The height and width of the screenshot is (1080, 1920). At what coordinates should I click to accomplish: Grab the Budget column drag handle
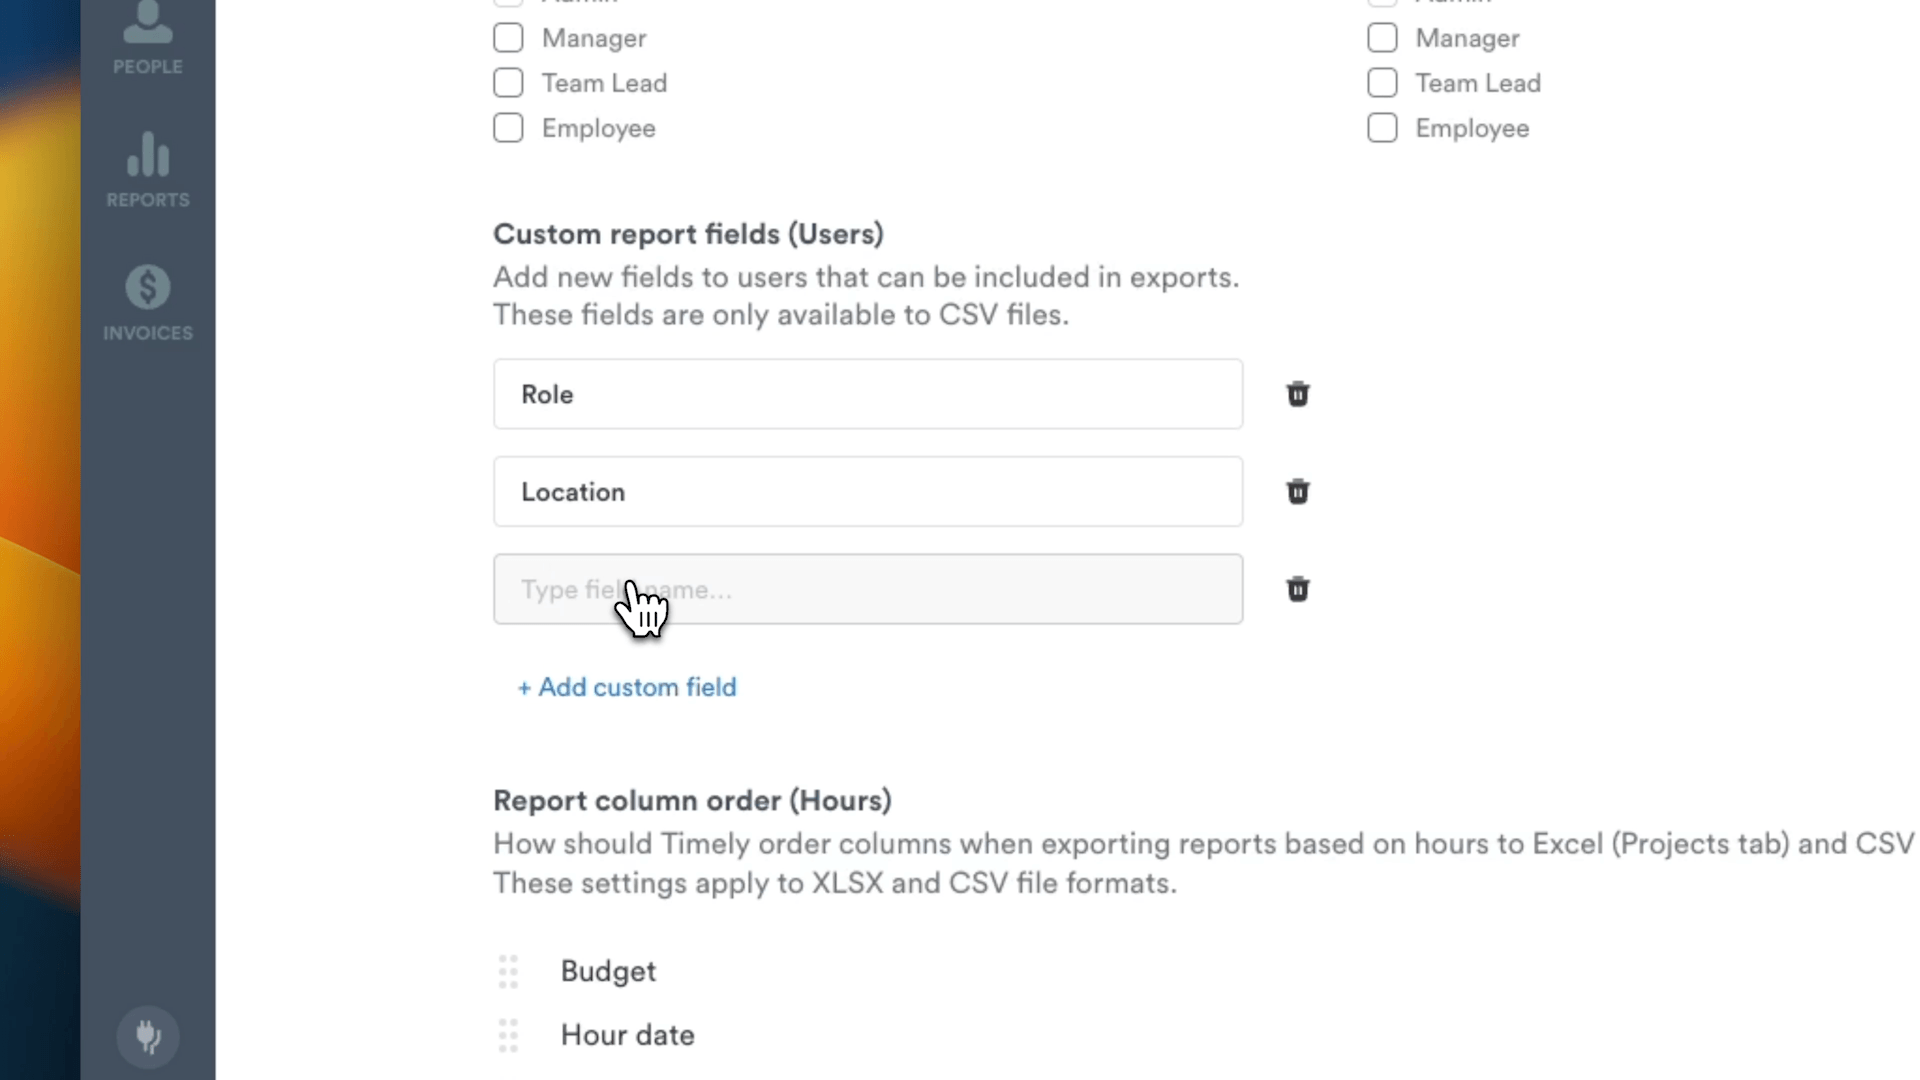(x=508, y=971)
